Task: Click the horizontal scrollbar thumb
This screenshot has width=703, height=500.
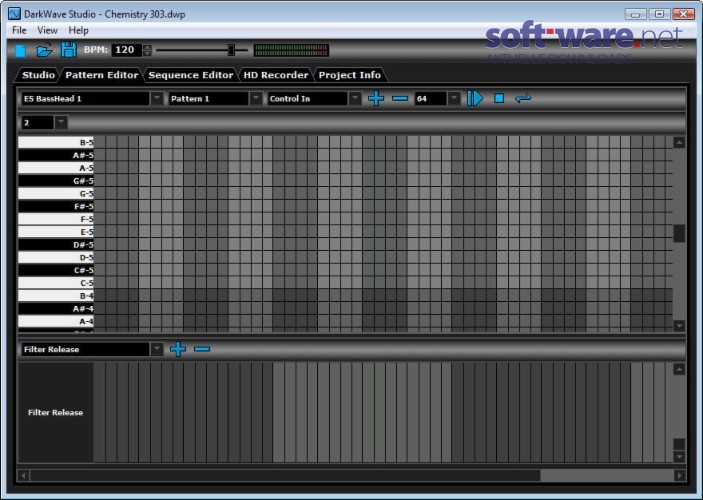Action: point(285,475)
